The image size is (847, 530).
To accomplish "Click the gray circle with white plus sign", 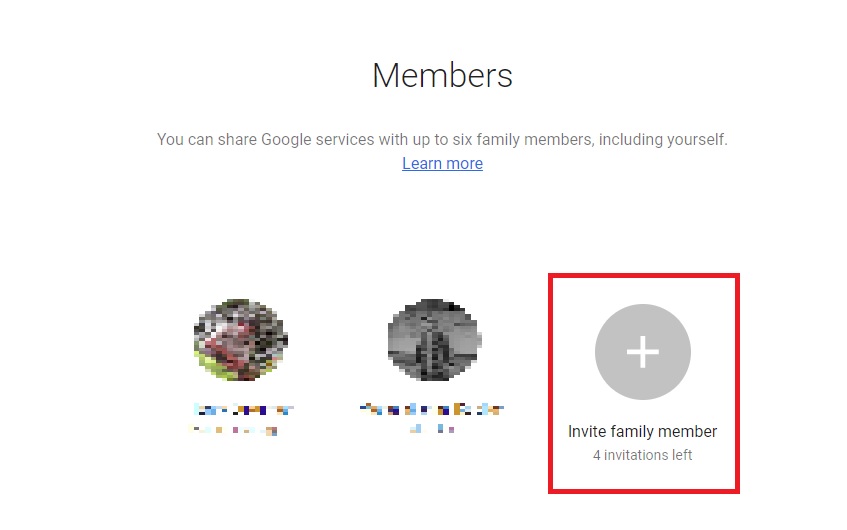I will [642, 352].
